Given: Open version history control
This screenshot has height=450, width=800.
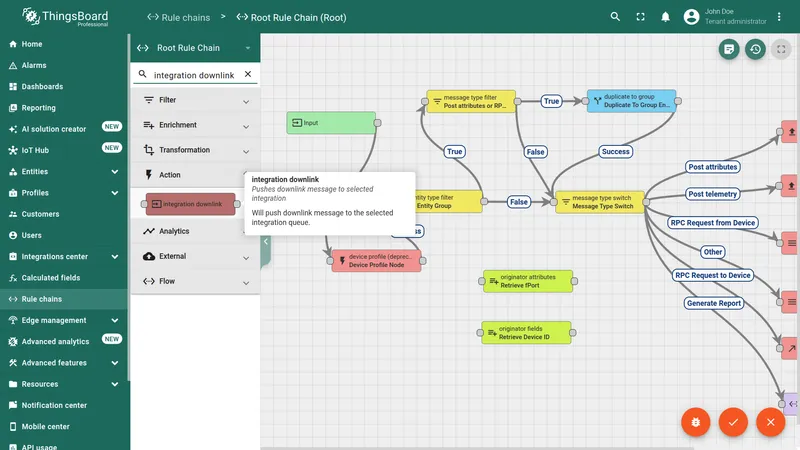Looking at the screenshot, I should (x=755, y=49).
